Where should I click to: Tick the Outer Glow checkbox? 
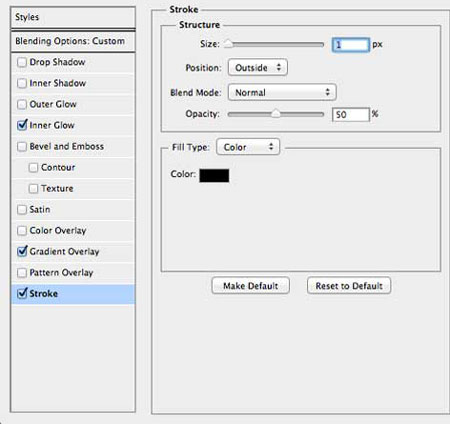tap(22, 104)
